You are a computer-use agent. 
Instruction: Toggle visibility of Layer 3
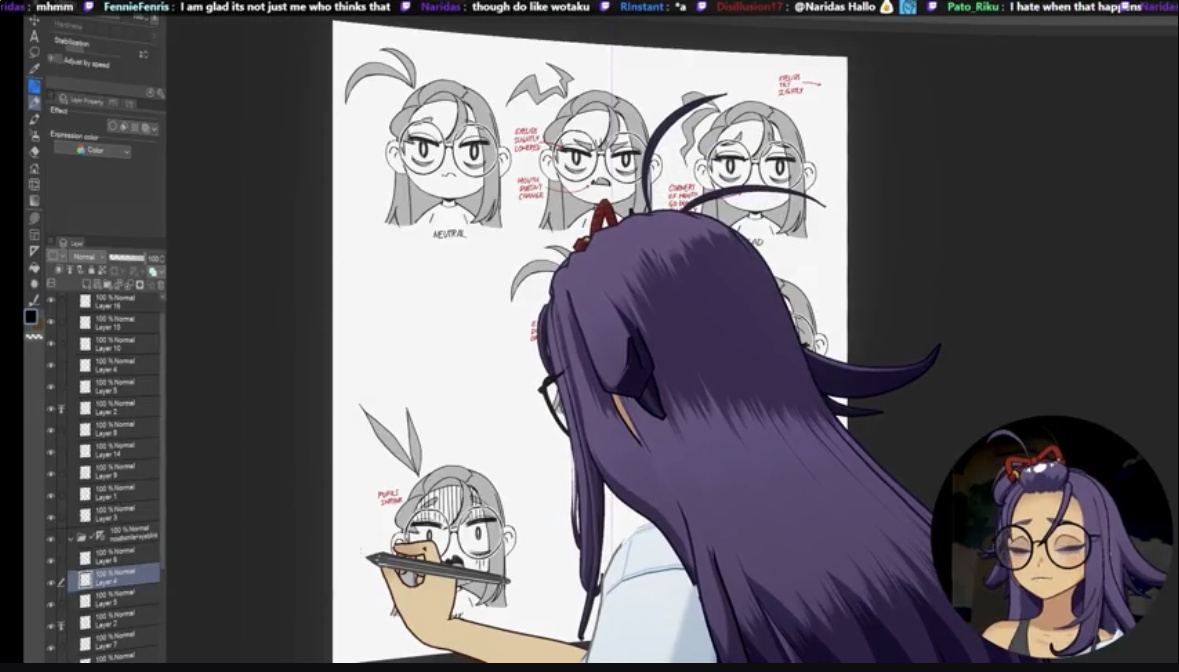[51, 517]
